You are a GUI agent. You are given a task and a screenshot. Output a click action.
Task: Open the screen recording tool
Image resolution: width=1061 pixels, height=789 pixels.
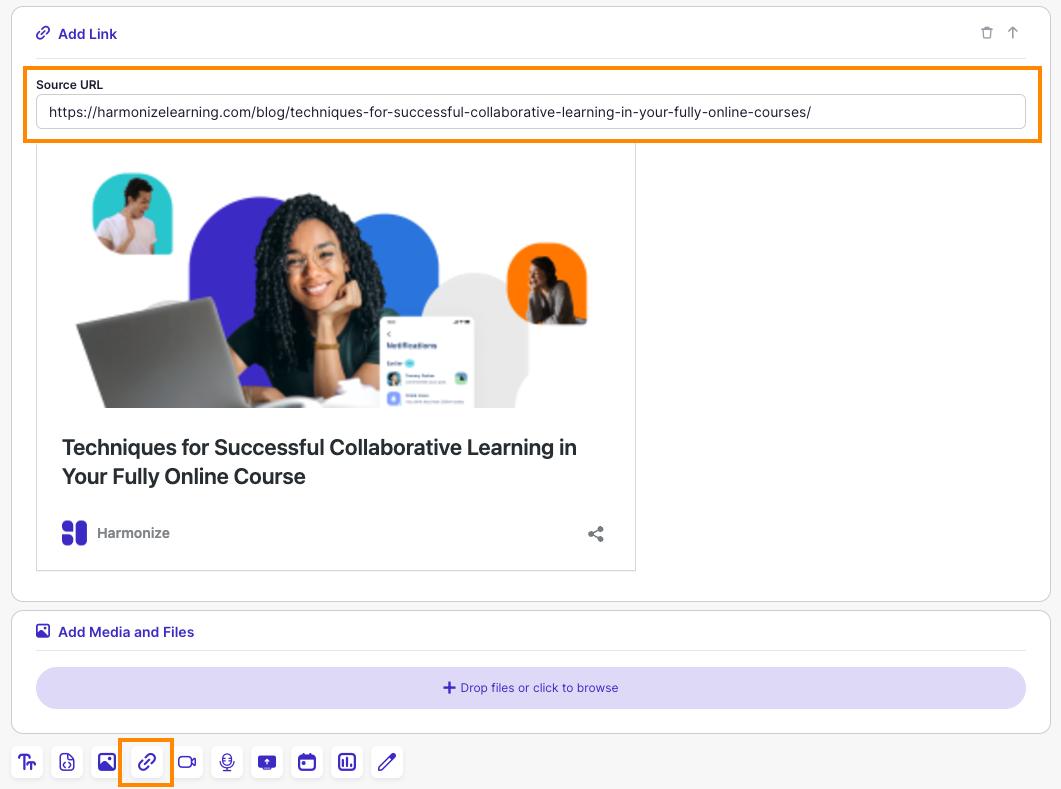tap(266, 762)
